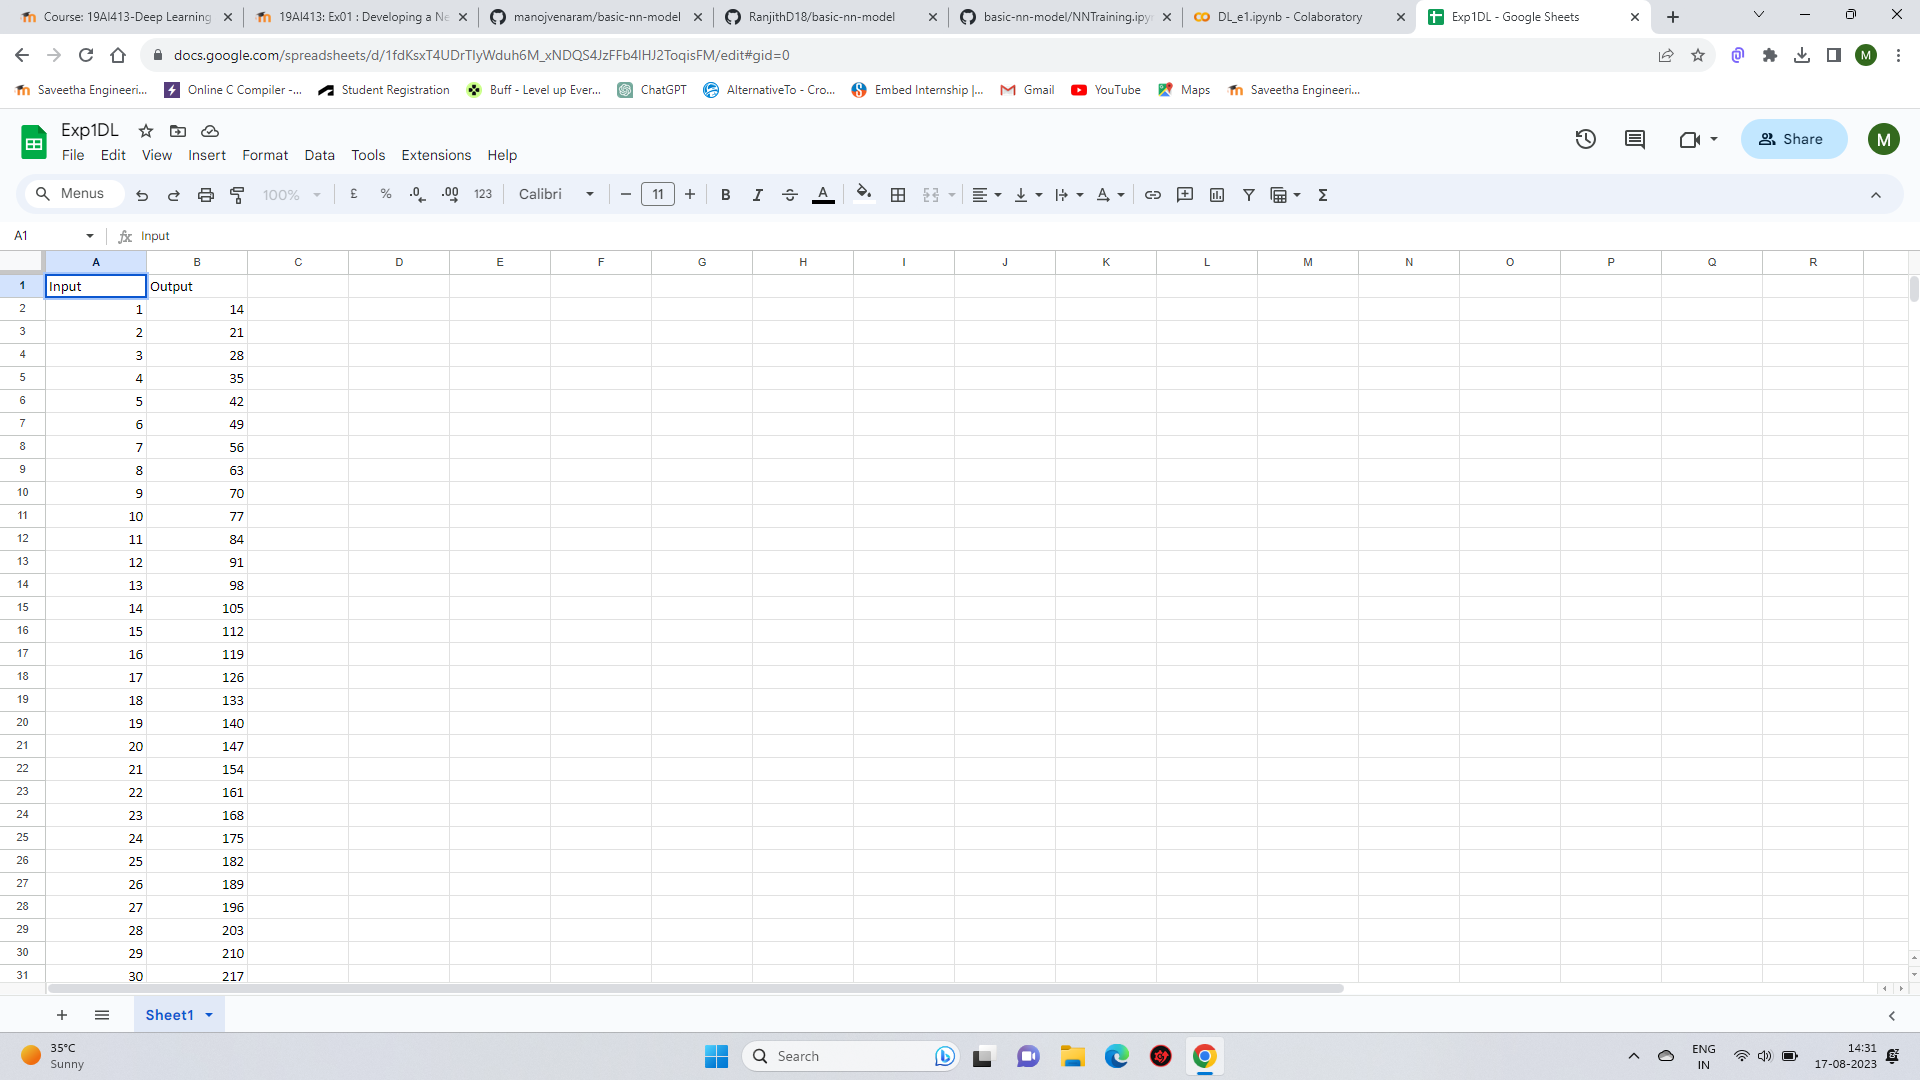This screenshot has width=1920, height=1080.
Task: Open version history clock icon
Action: pos(1585,139)
